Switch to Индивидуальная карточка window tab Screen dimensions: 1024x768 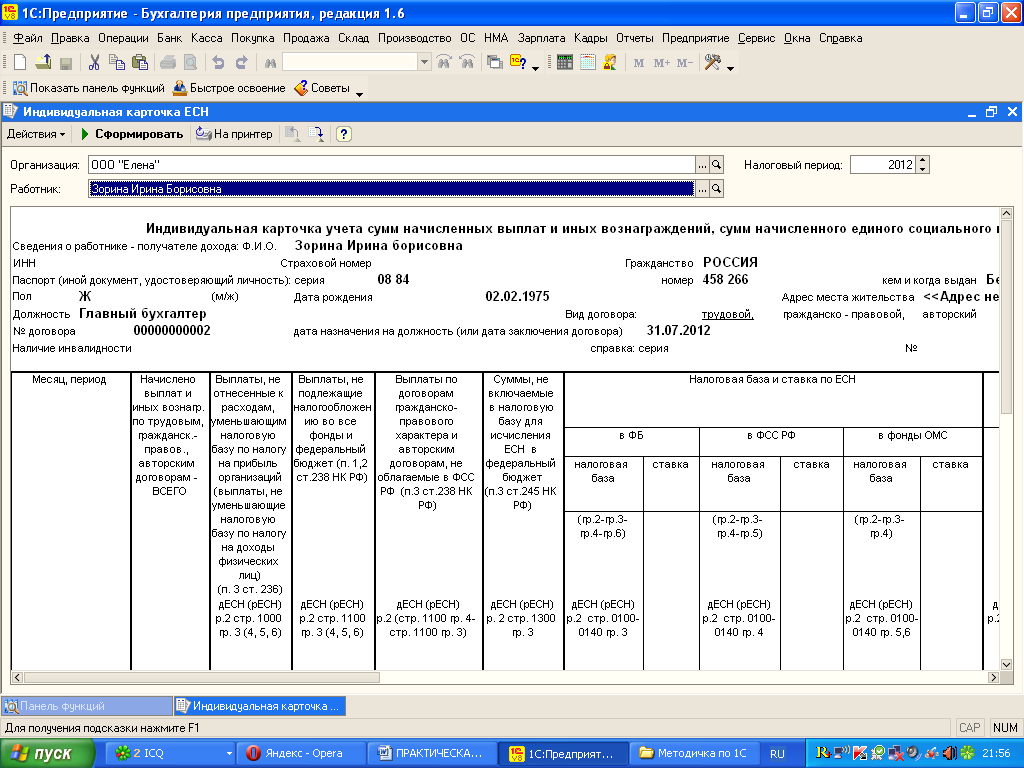260,706
